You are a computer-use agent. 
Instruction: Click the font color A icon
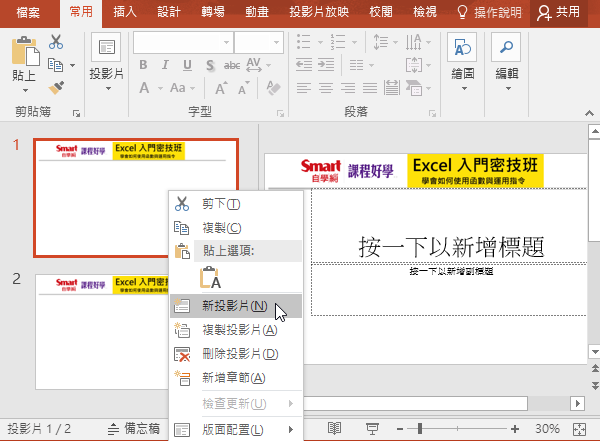(144, 88)
